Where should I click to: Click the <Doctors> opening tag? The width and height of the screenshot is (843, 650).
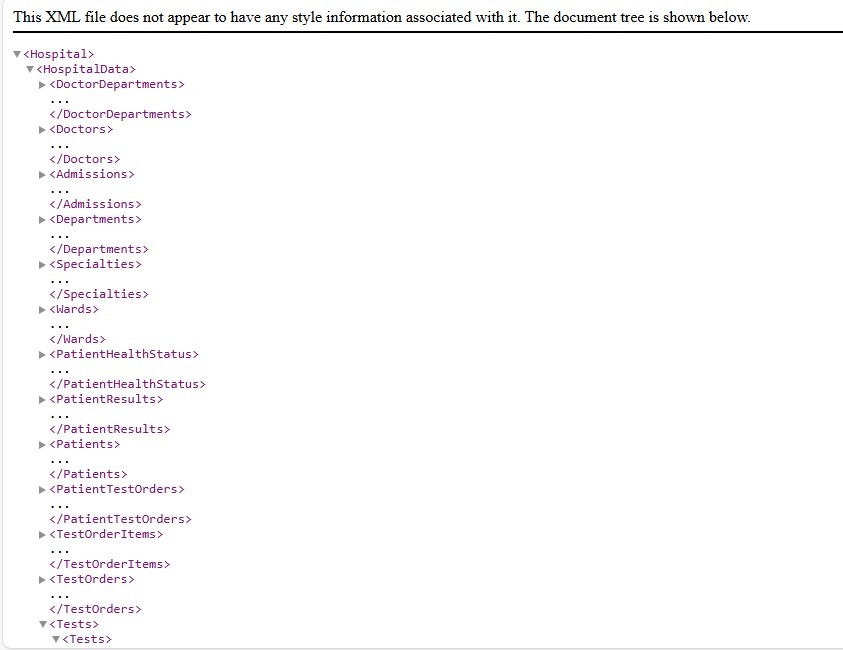coord(81,130)
